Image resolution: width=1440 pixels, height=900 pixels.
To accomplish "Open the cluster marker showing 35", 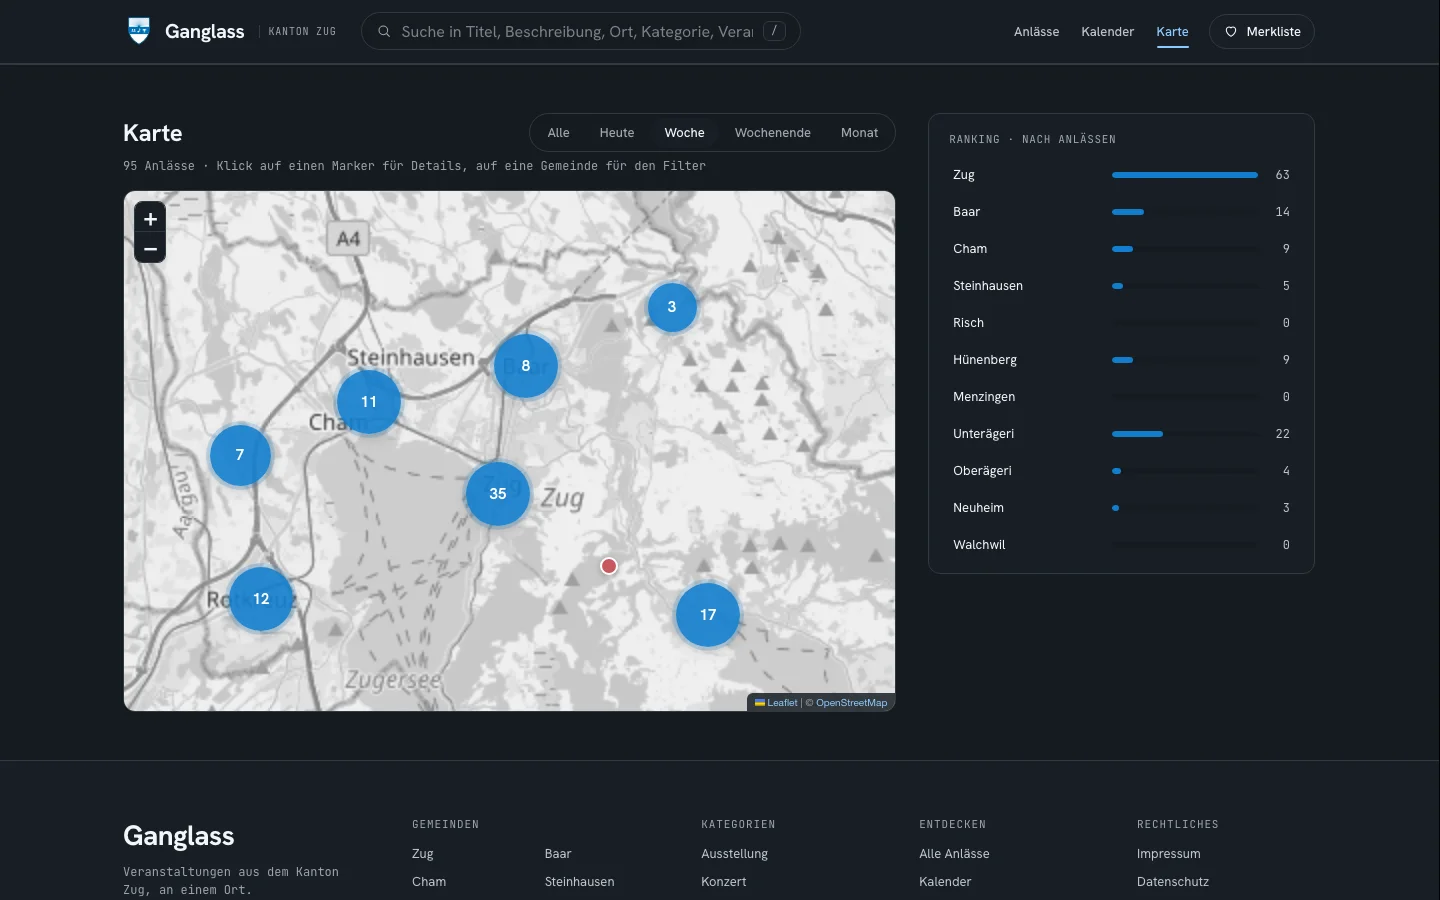I will coord(498,494).
